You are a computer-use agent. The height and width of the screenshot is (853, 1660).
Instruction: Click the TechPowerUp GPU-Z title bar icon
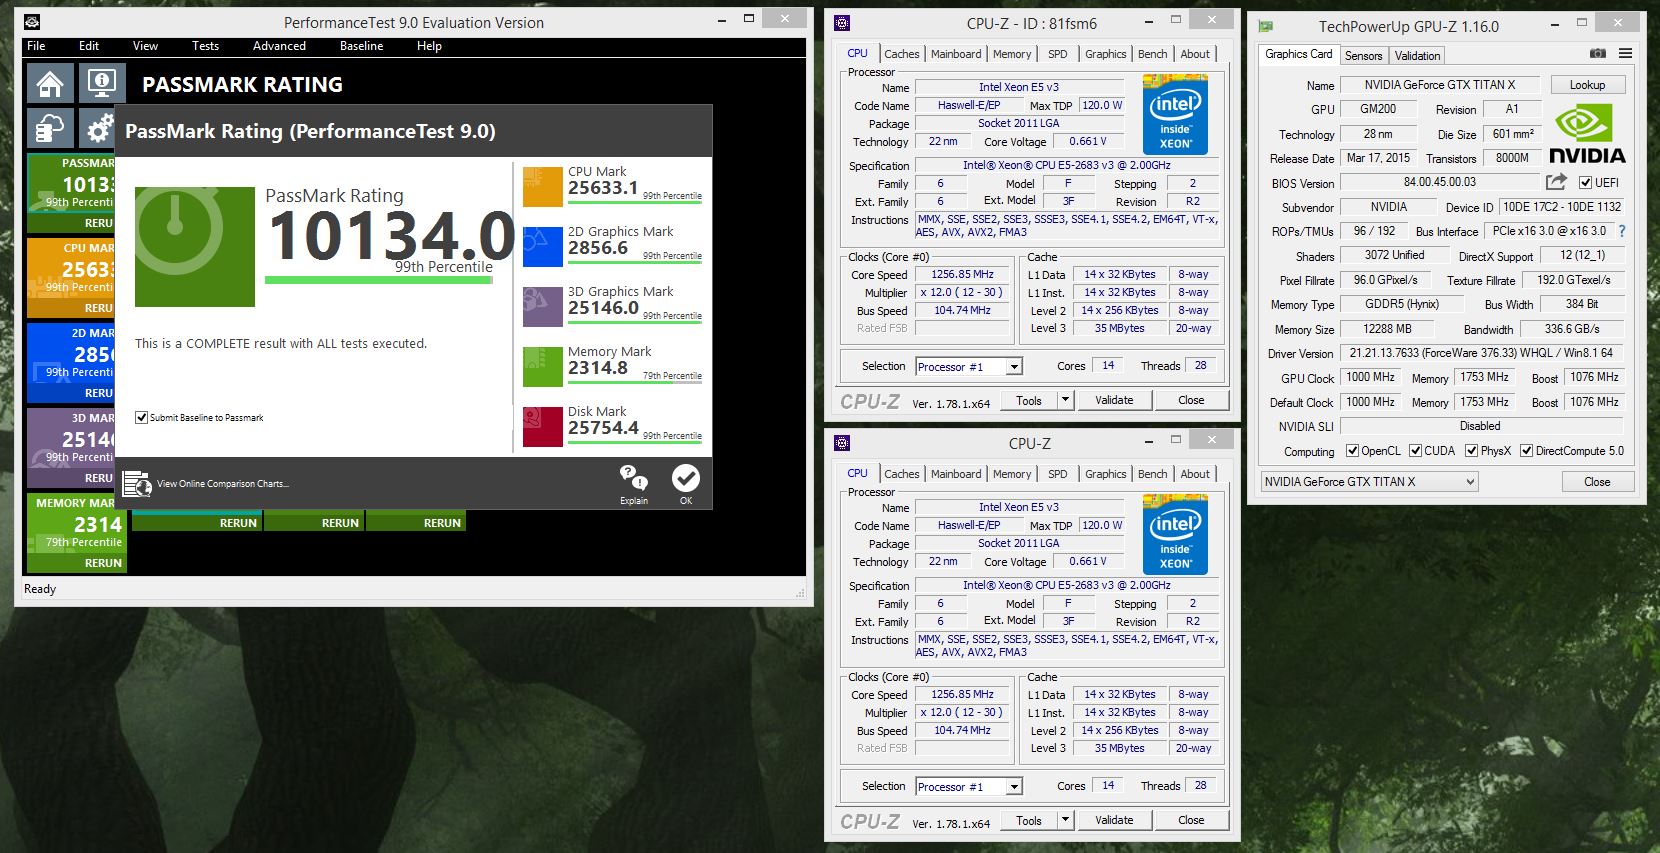point(1266,27)
